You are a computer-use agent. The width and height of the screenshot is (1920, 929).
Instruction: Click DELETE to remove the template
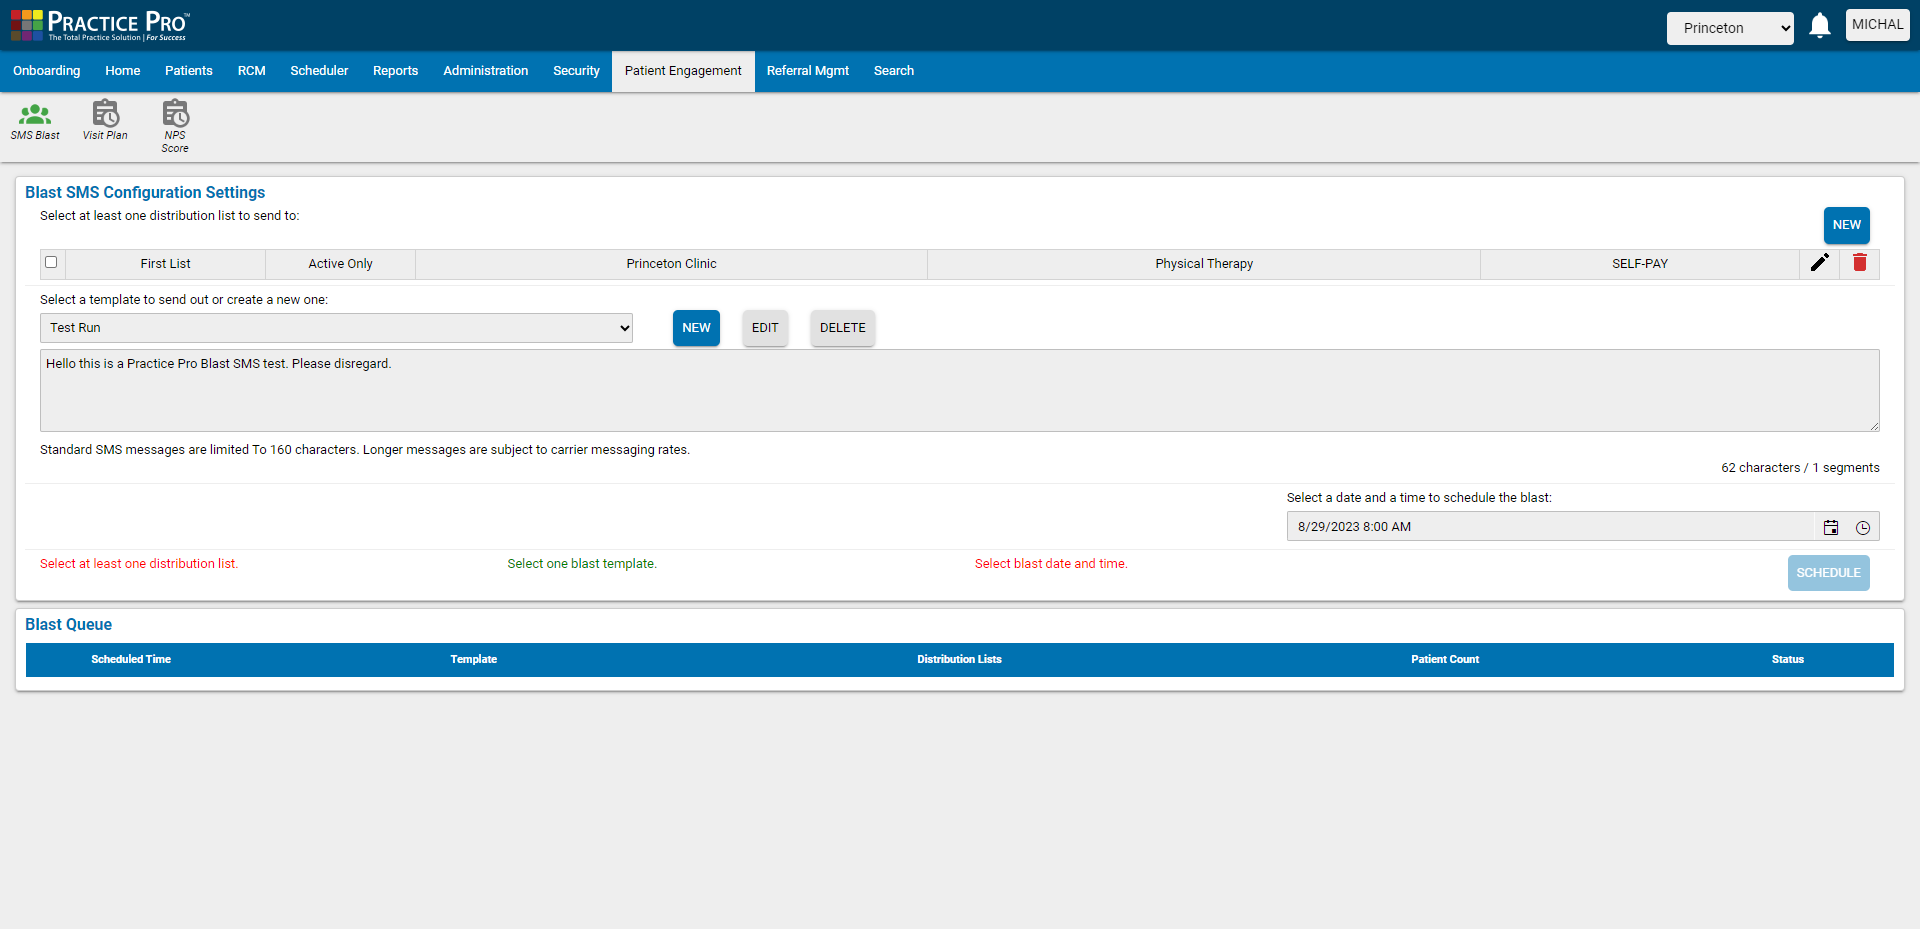[x=842, y=328]
